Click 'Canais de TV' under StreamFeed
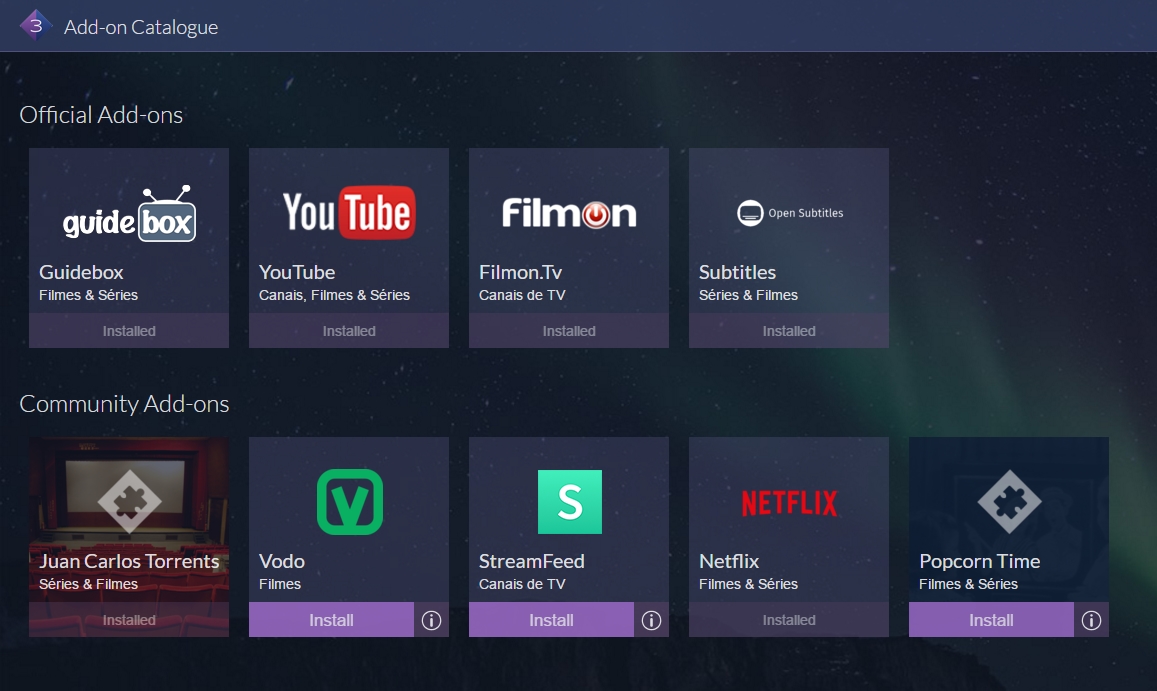The image size is (1157, 691). tap(522, 584)
